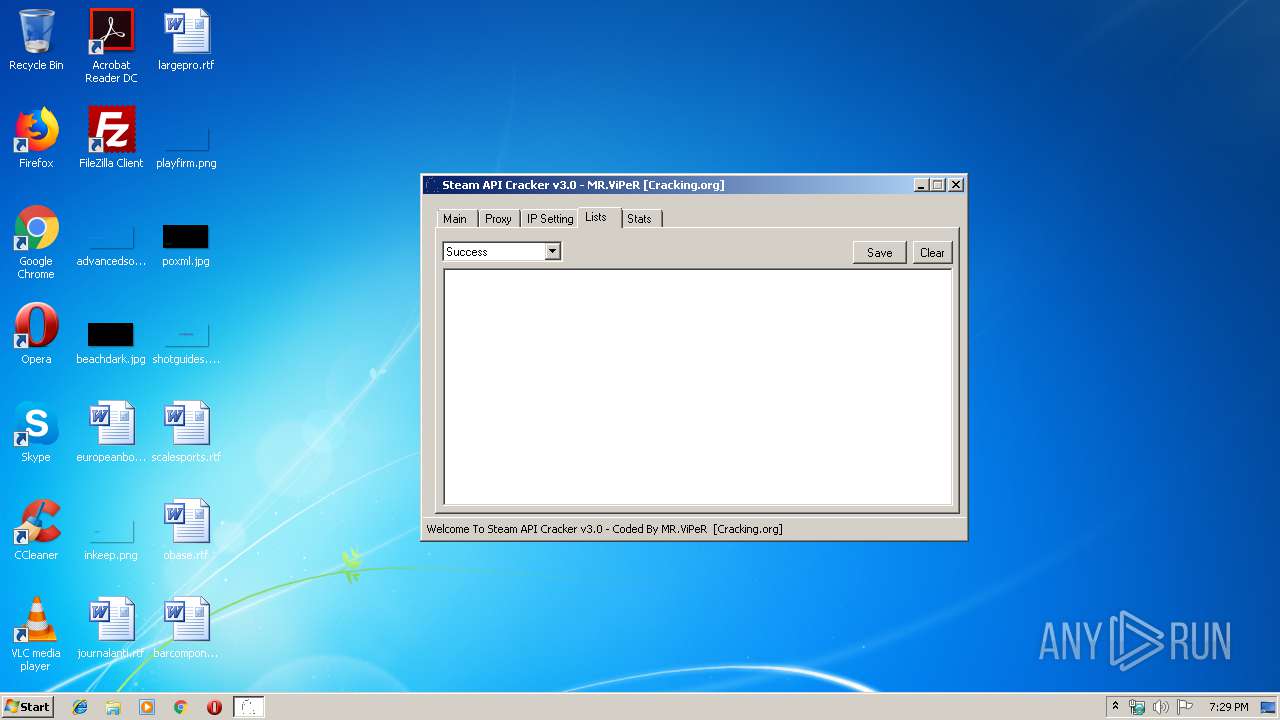
Task: Switch to the Main tab
Action: tap(455, 219)
